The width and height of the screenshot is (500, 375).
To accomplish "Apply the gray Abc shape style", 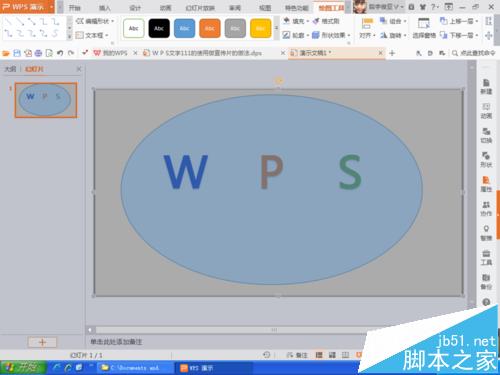I will (x=235, y=28).
